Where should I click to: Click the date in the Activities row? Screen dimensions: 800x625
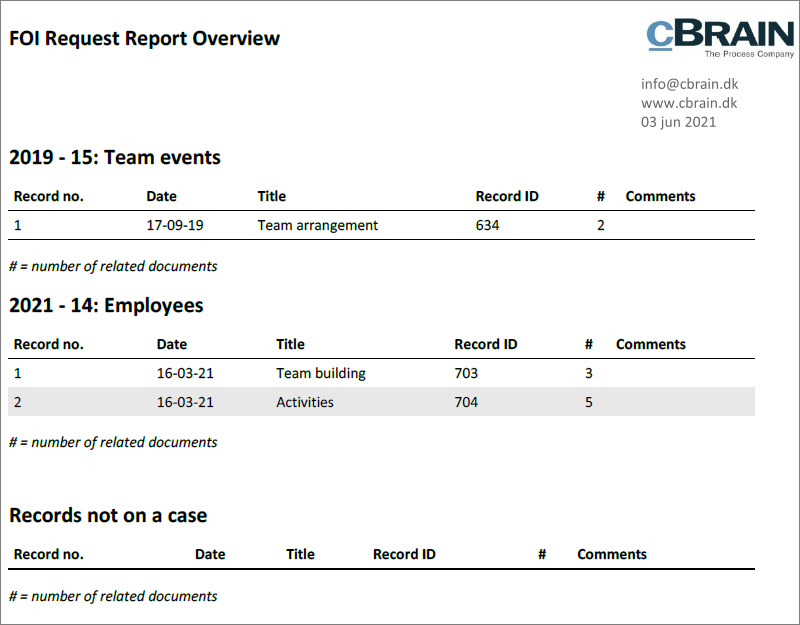pyautogui.click(x=185, y=402)
